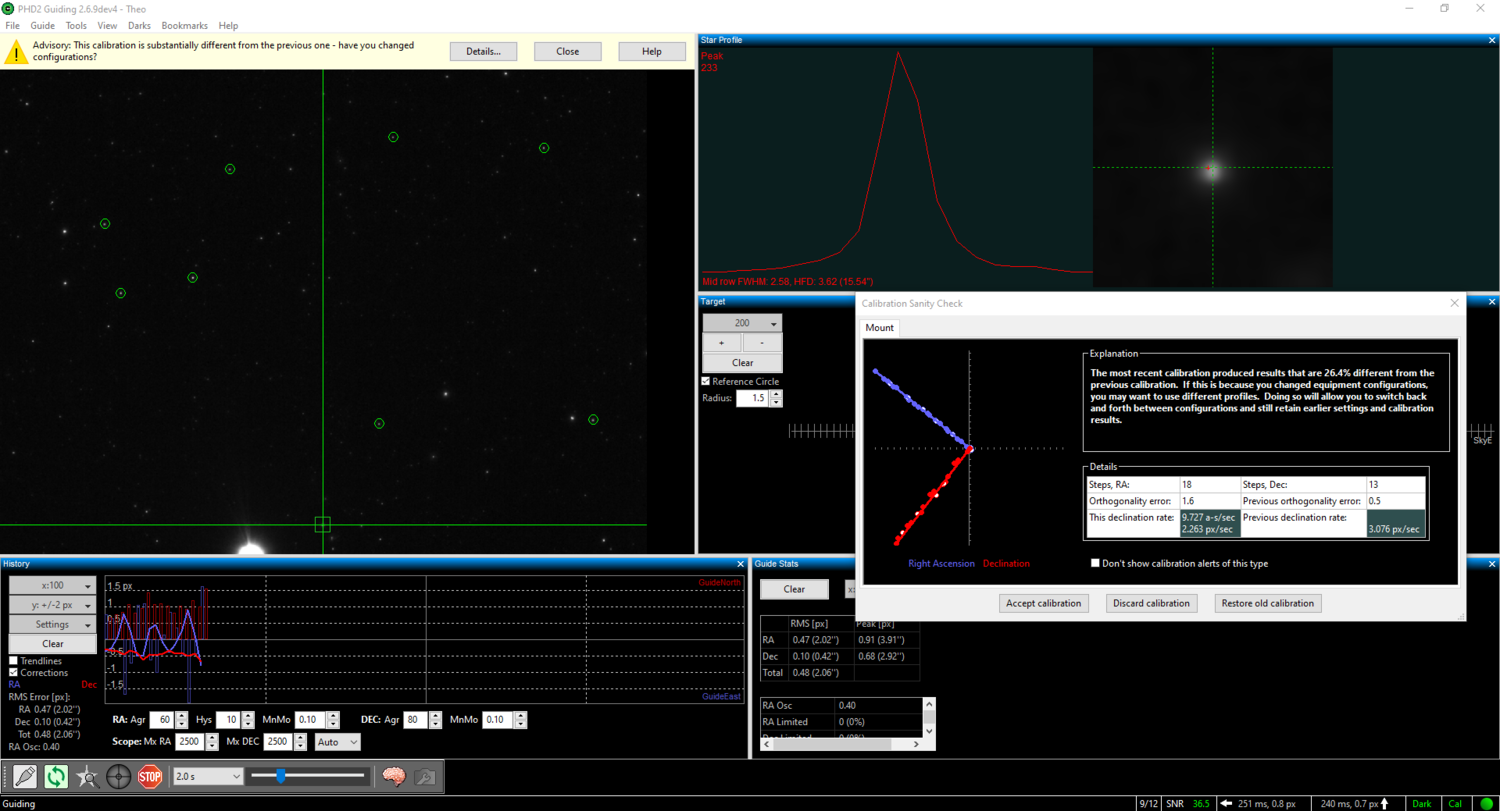The width and height of the screenshot is (1500, 811).
Task: Click the green status circle in status bar
Action: (x=1485, y=803)
